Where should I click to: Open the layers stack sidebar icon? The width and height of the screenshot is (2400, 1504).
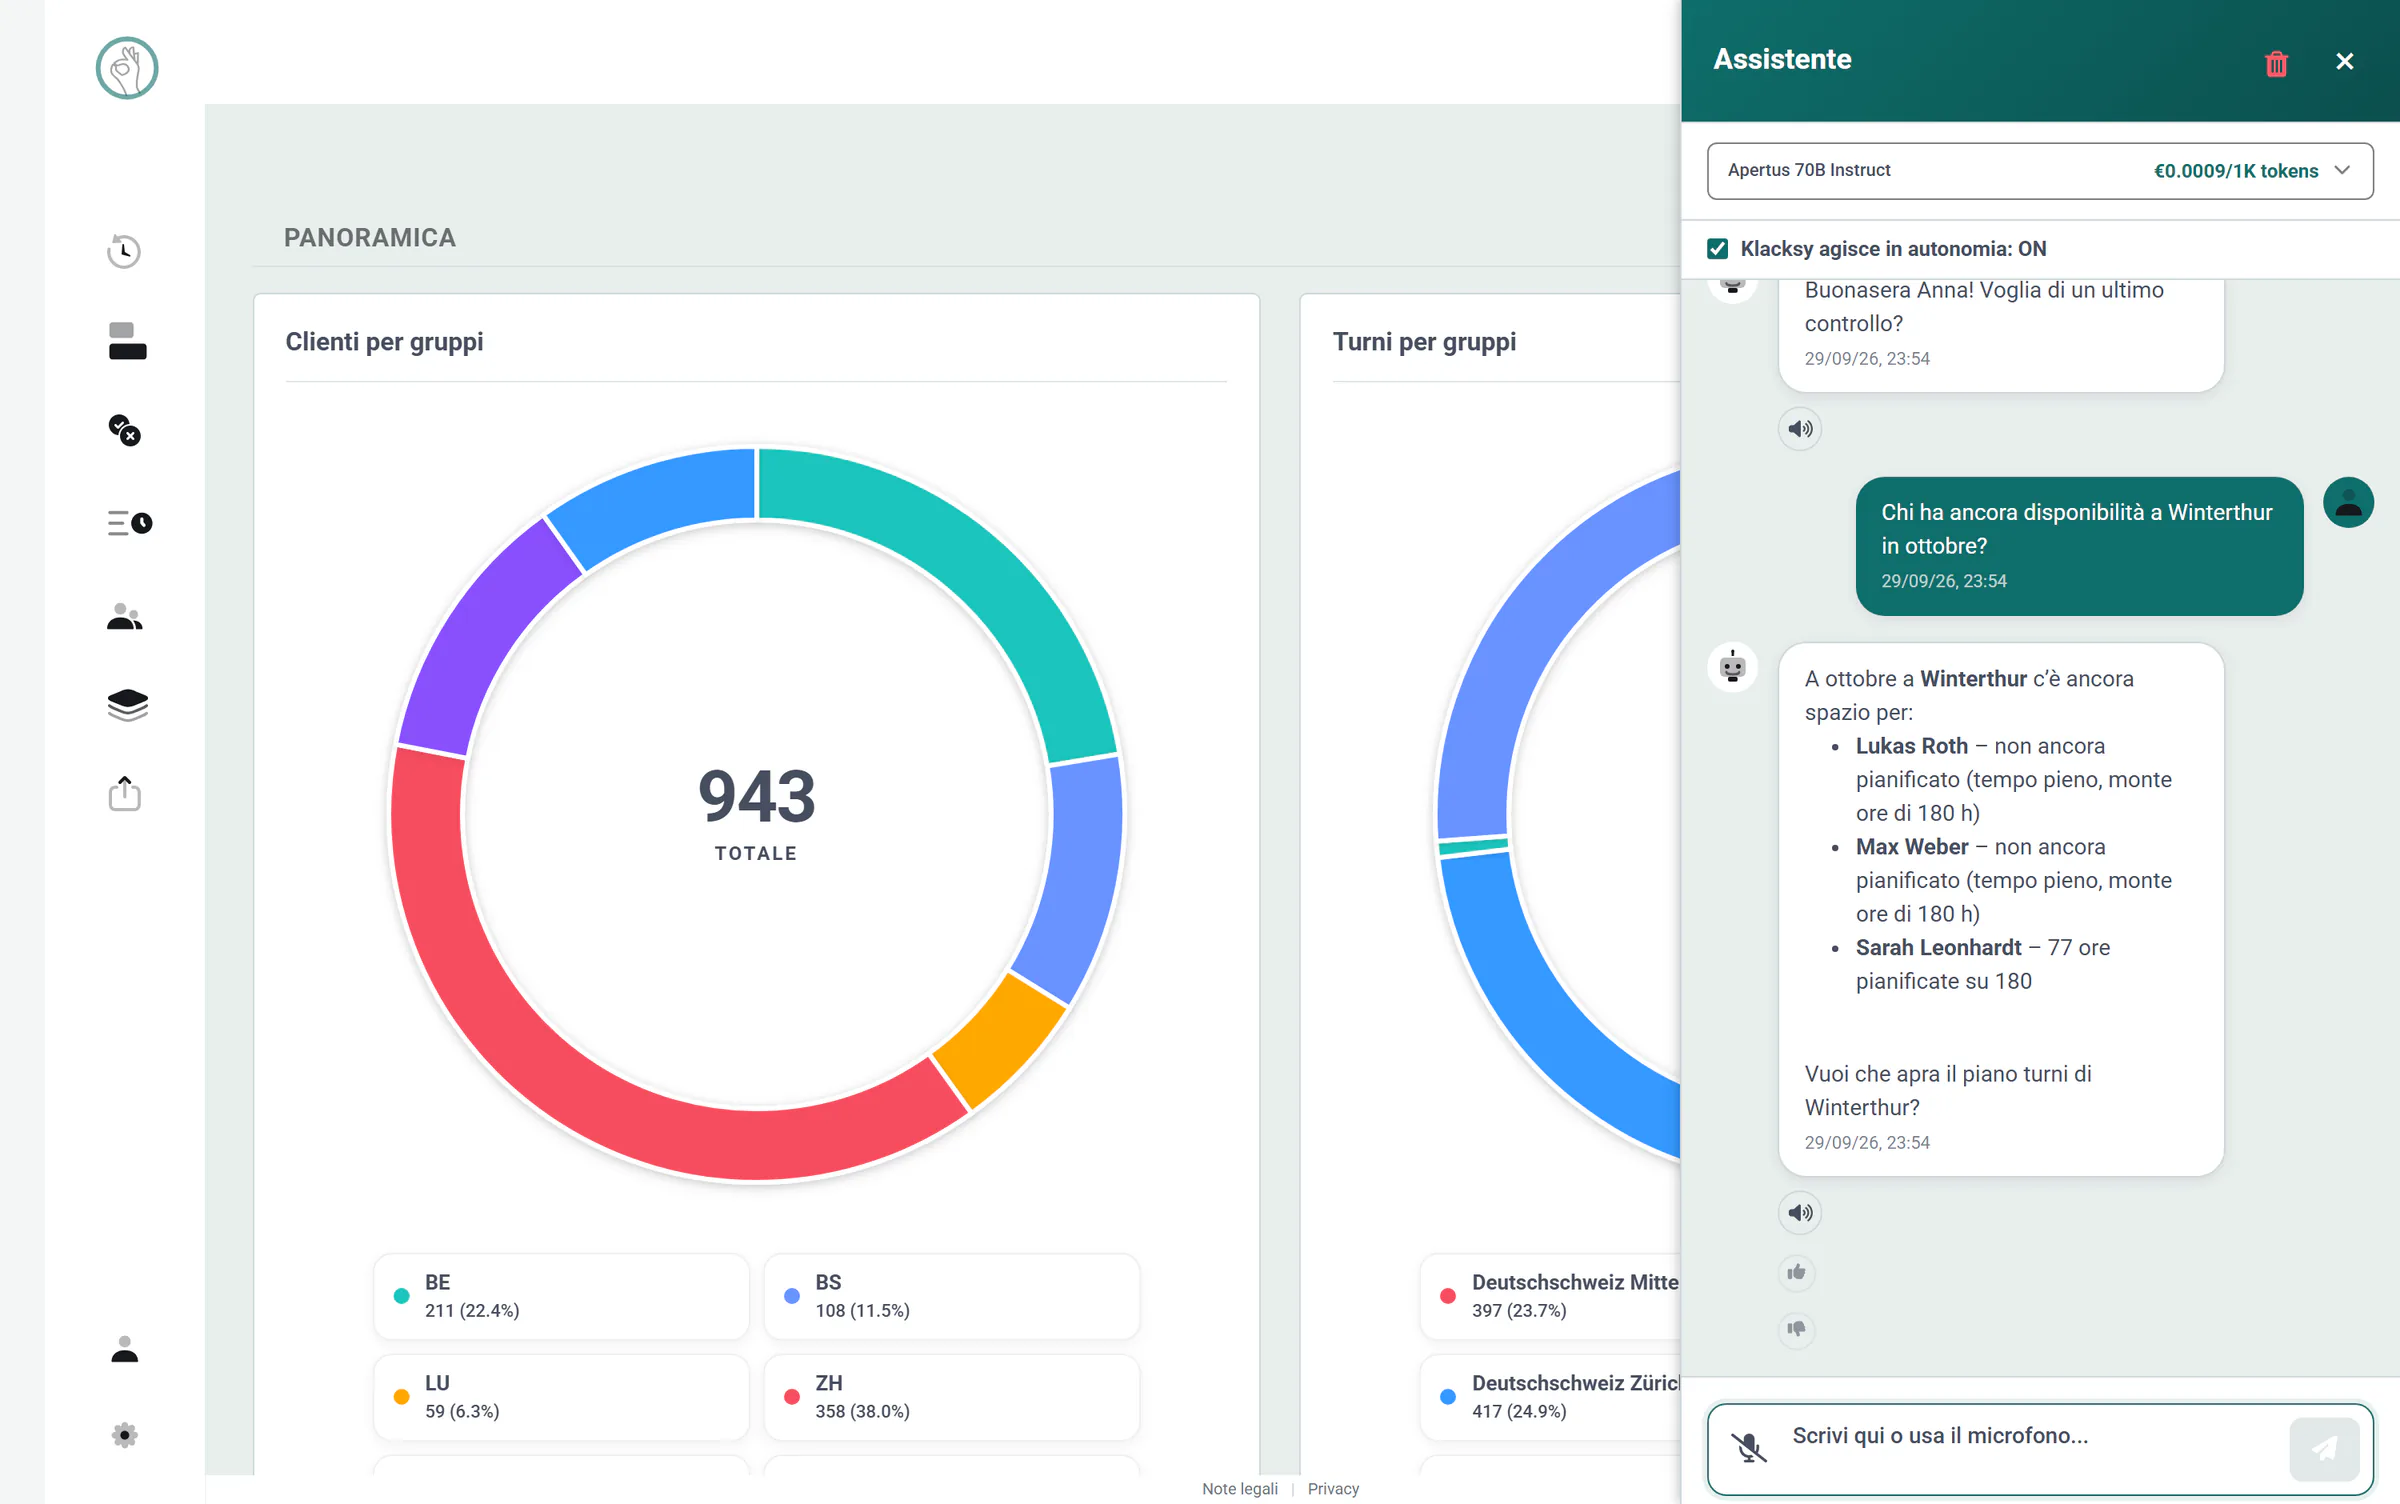coord(127,705)
